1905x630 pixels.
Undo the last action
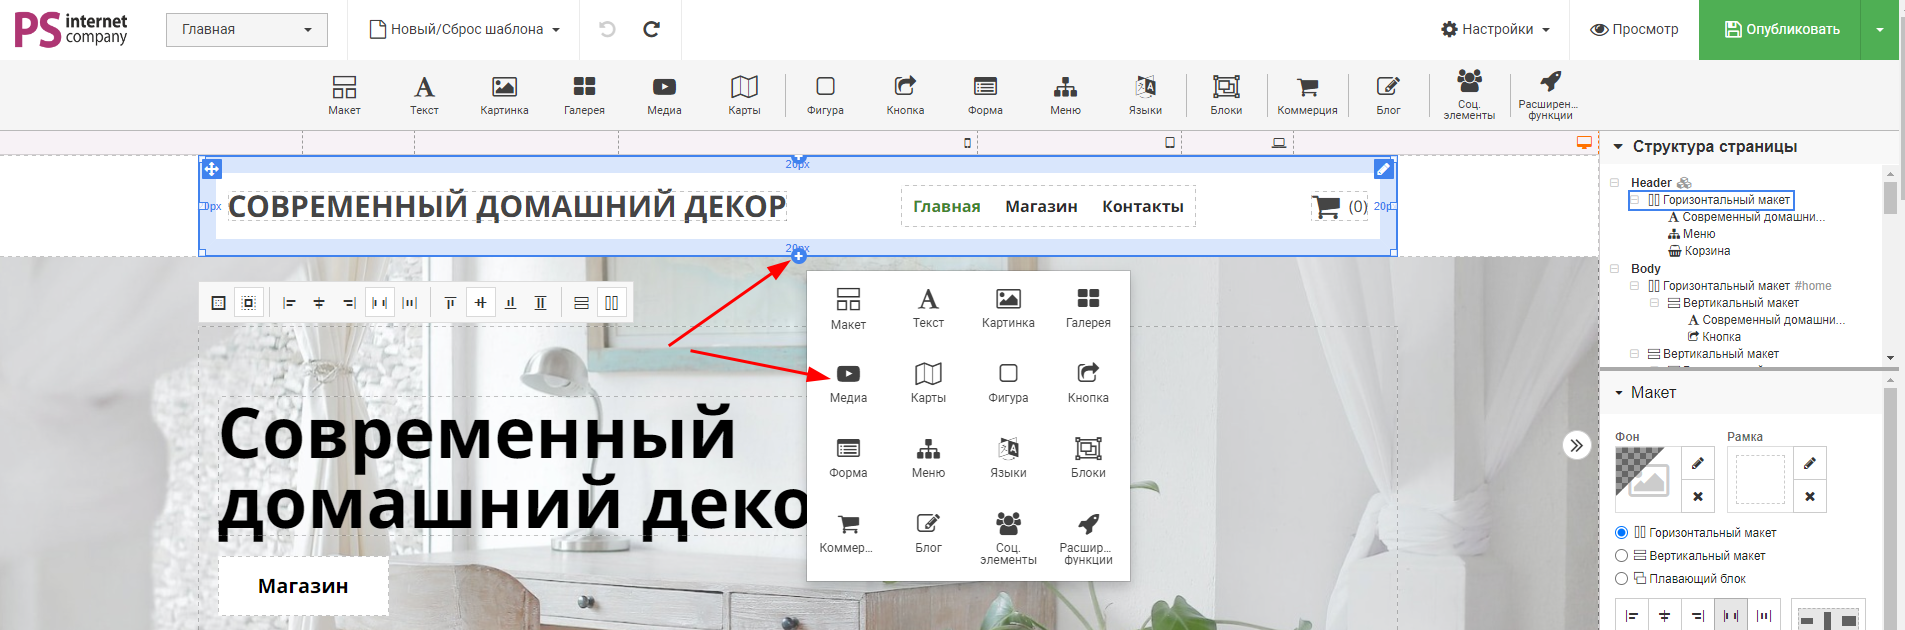point(607,29)
